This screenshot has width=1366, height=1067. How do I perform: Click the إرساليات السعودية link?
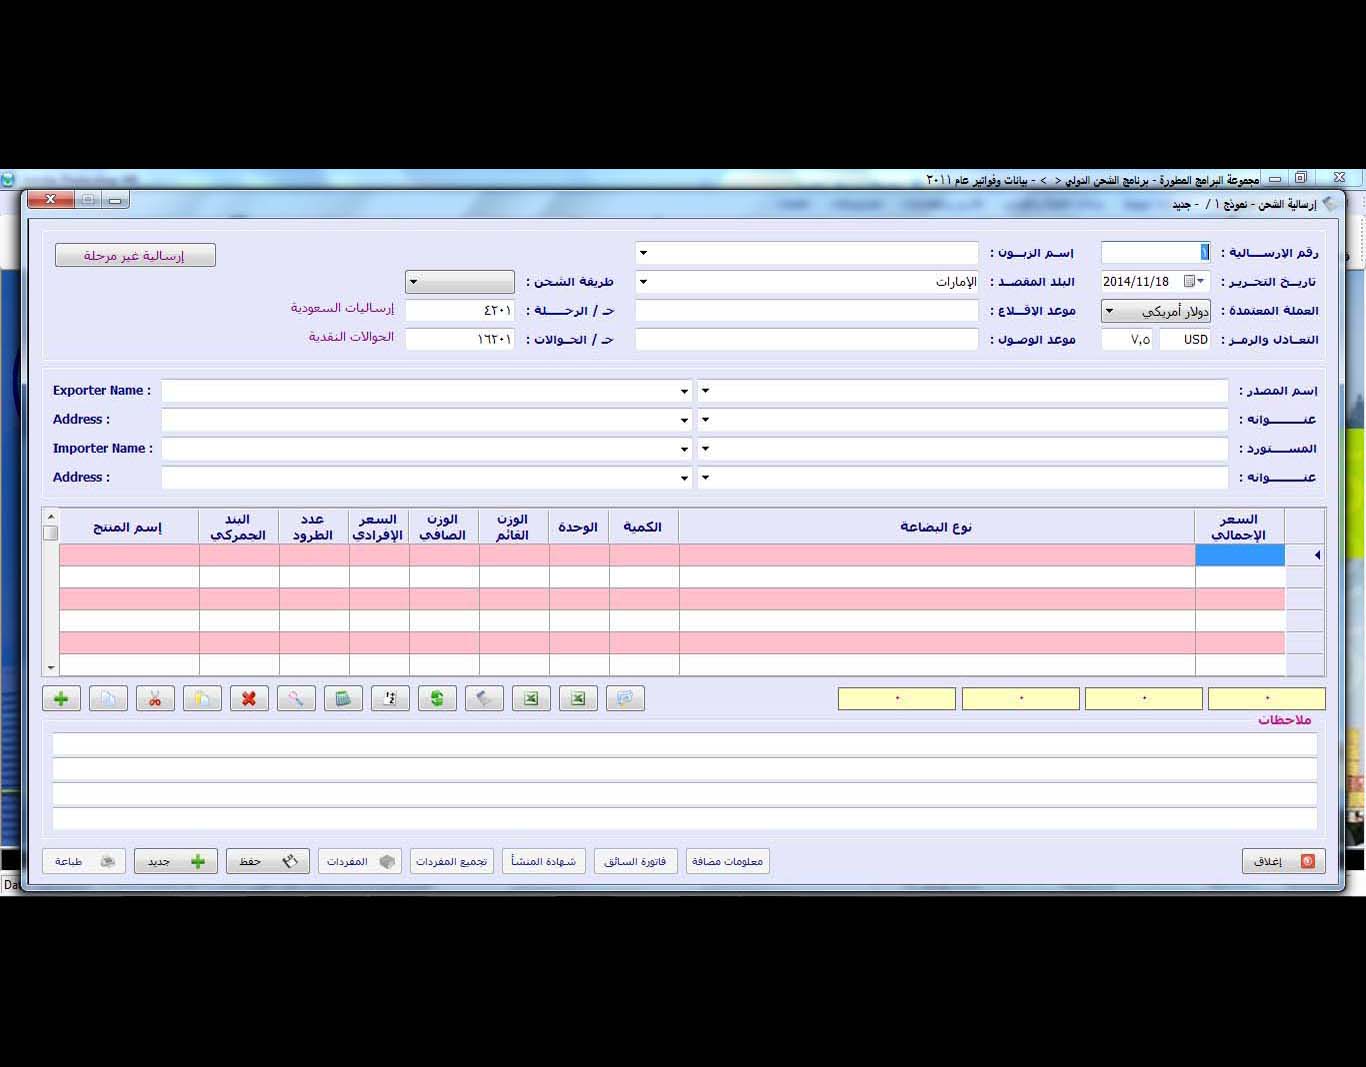click(x=342, y=308)
